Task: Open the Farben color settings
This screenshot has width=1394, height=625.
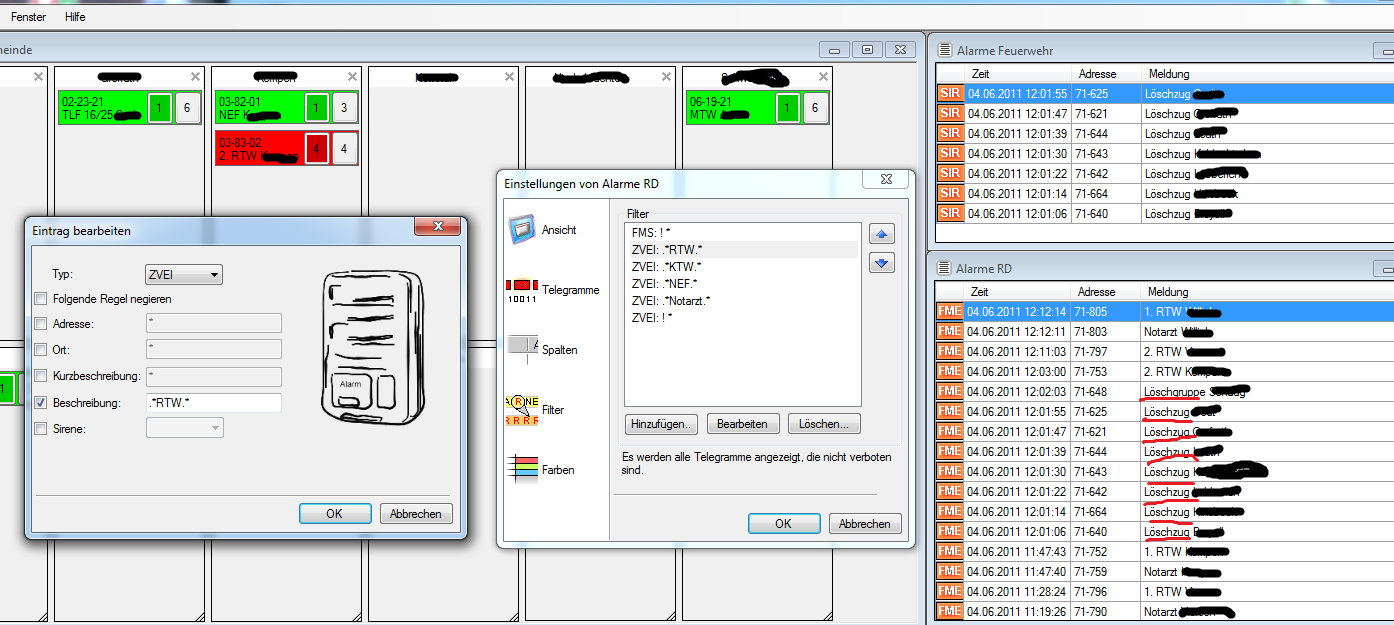Action: point(523,468)
